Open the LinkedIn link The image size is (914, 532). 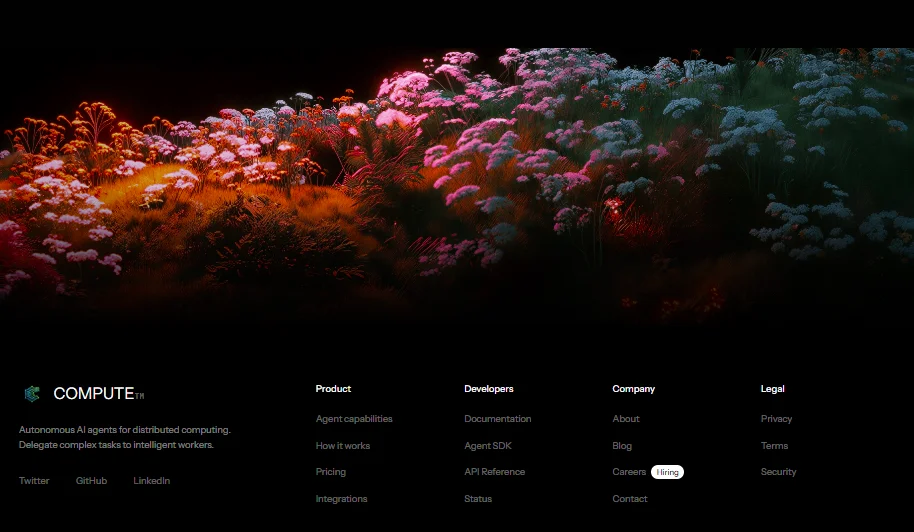pos(152,481)
